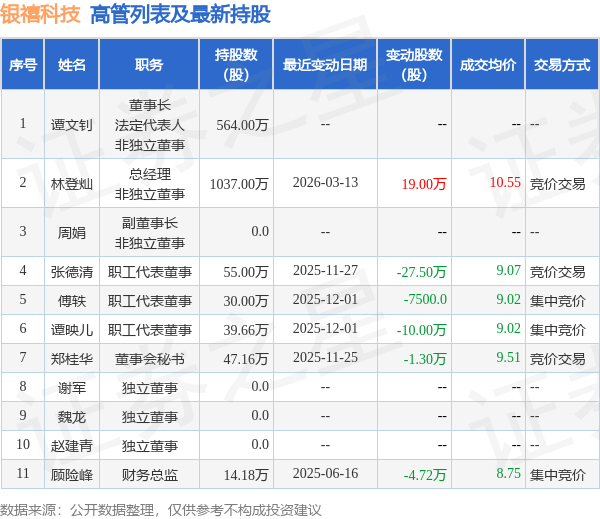600x519 pixels.
Task: Click the 高管列表及最新持股 heading
Action: pos(180,15)
